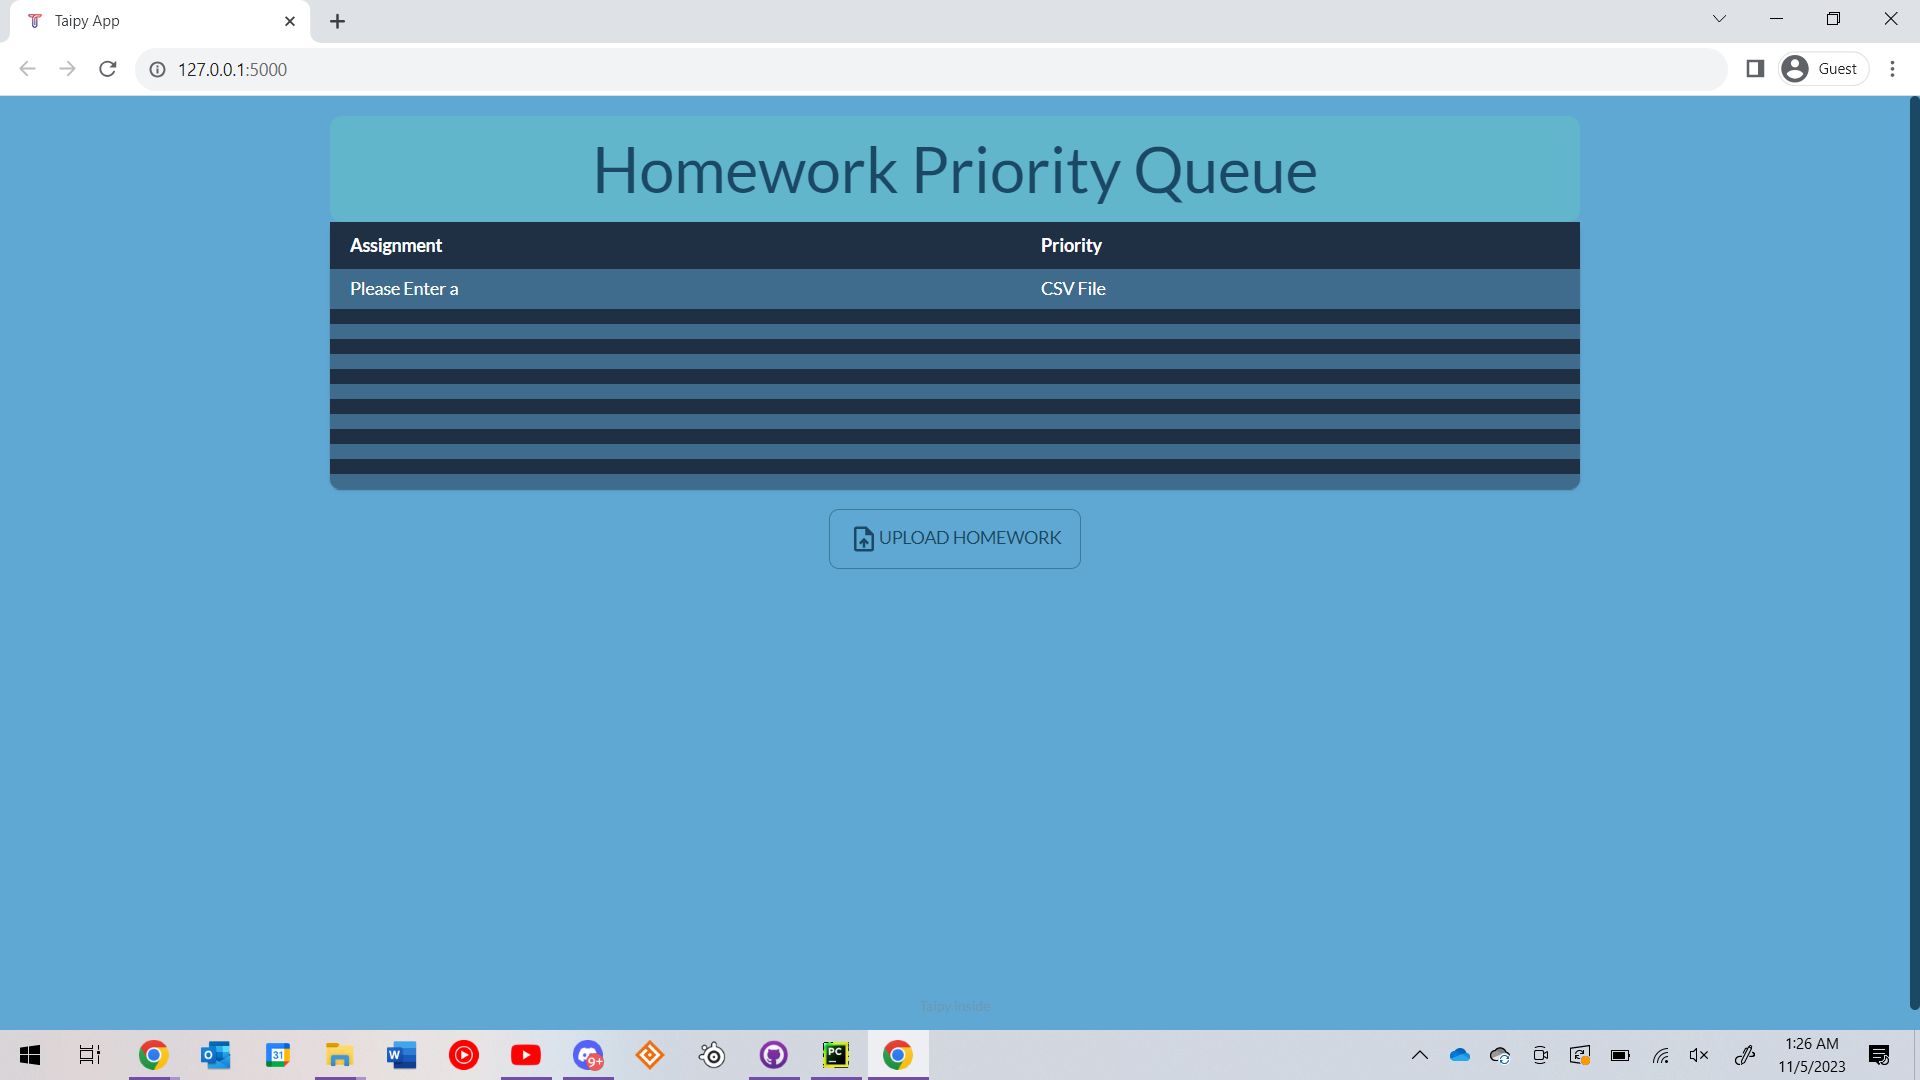Toggle muted speaker volume icon
The width and height of the screenshot is (1920, 1080).
[x=1699, y=1055]
